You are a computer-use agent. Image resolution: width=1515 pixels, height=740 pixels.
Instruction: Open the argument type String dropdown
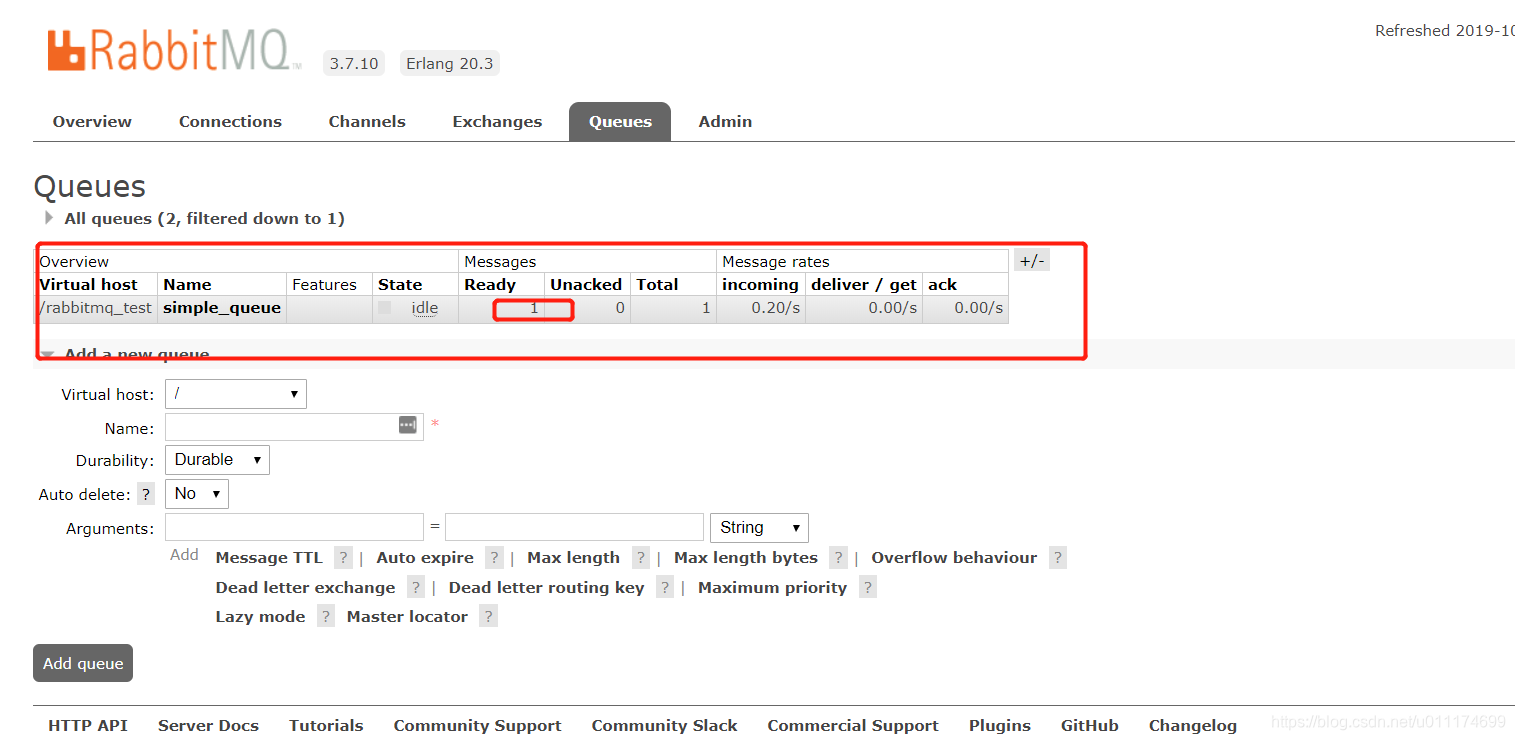[759, 528]
